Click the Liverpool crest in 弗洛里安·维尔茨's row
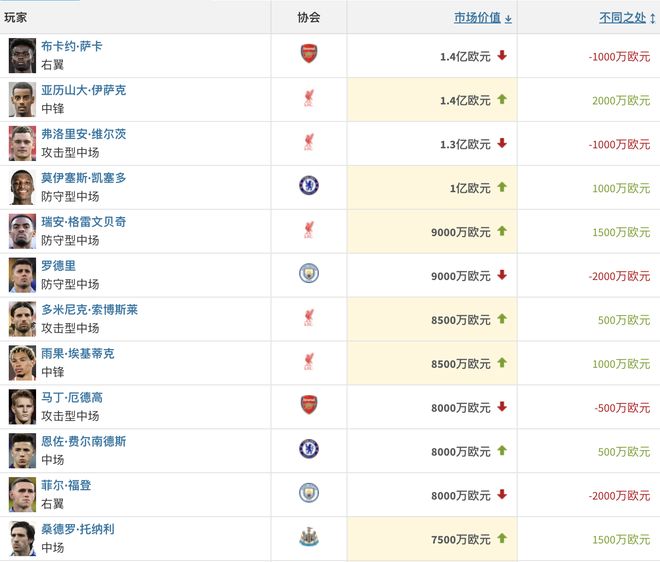This screenshot has width=660, height=562. pyautogui.click(x=309, y=142)
